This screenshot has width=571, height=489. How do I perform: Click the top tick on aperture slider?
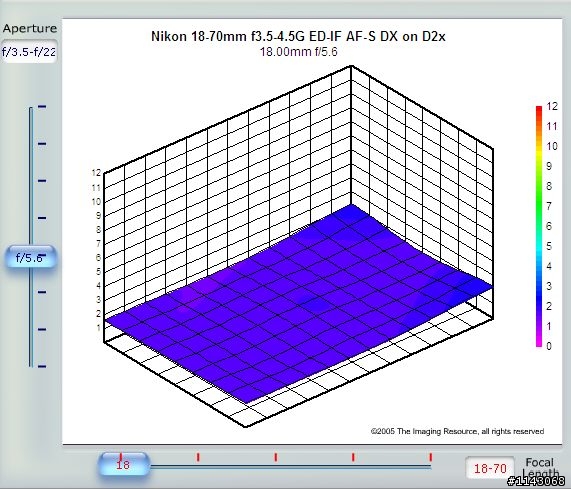click(x=42, y=107)
